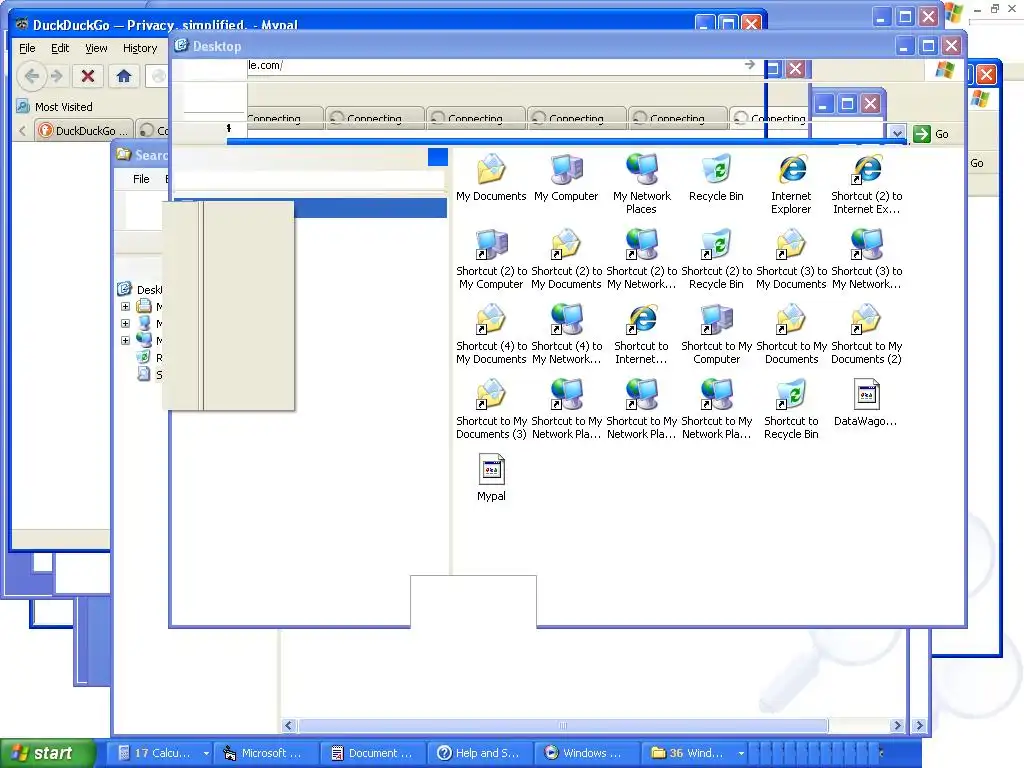Open the Edit menu in Mypal
The height and width of the screenshot is (768, 1024).
click(60, 48)
